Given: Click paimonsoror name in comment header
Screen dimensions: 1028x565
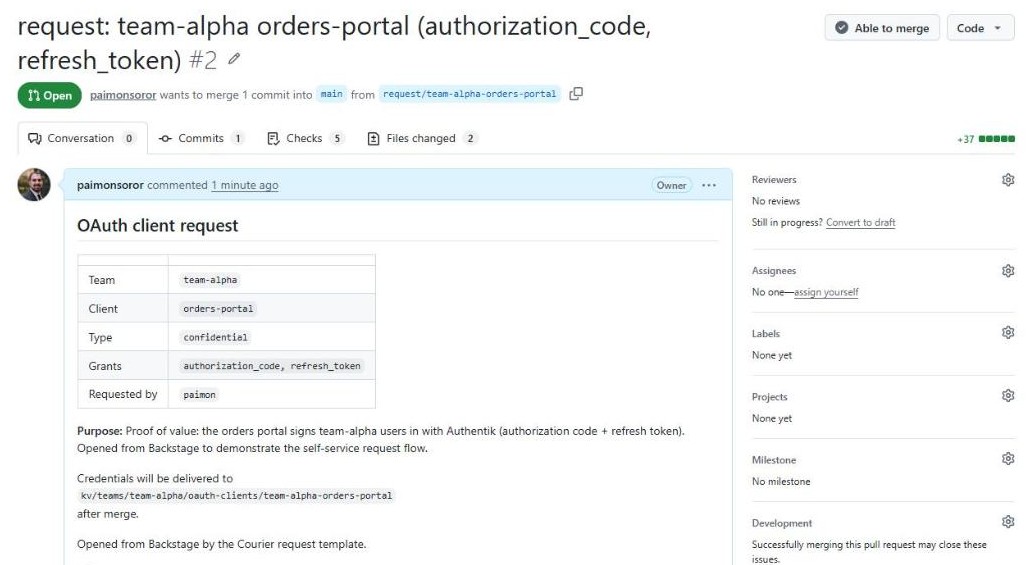Looking at the screenshot, I should 110,185.
